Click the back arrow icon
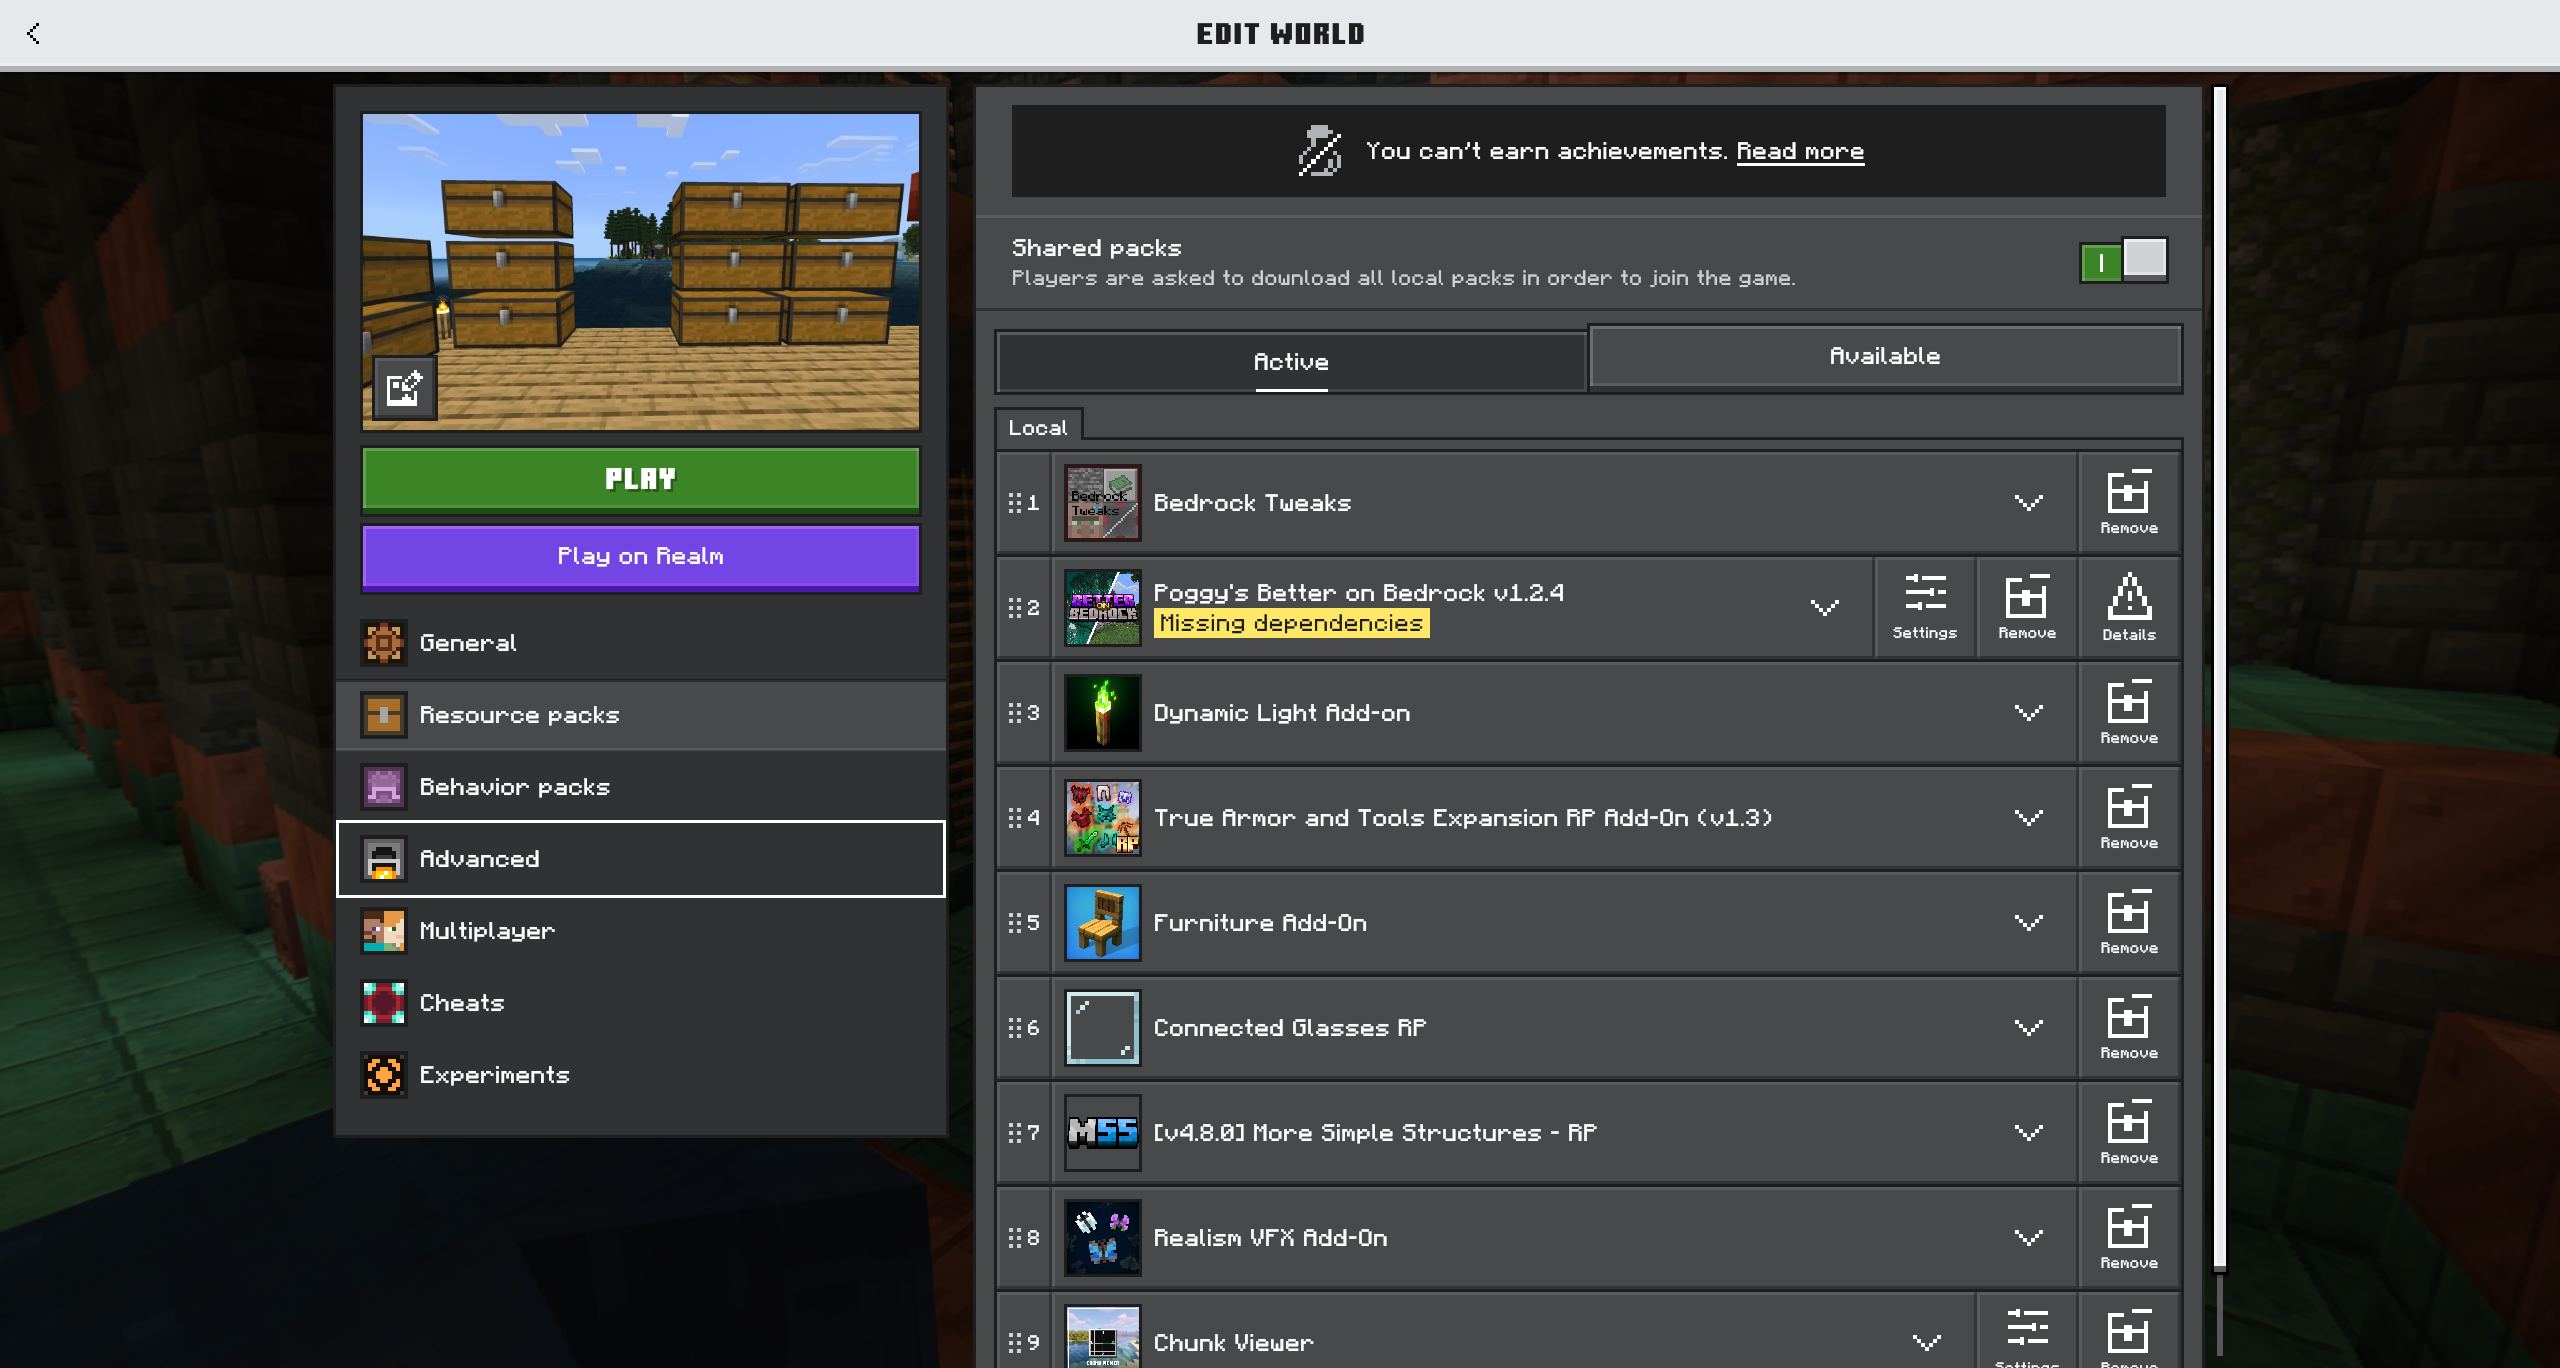This screenshot has height=1368, width=2560. (x=34, y=33)
